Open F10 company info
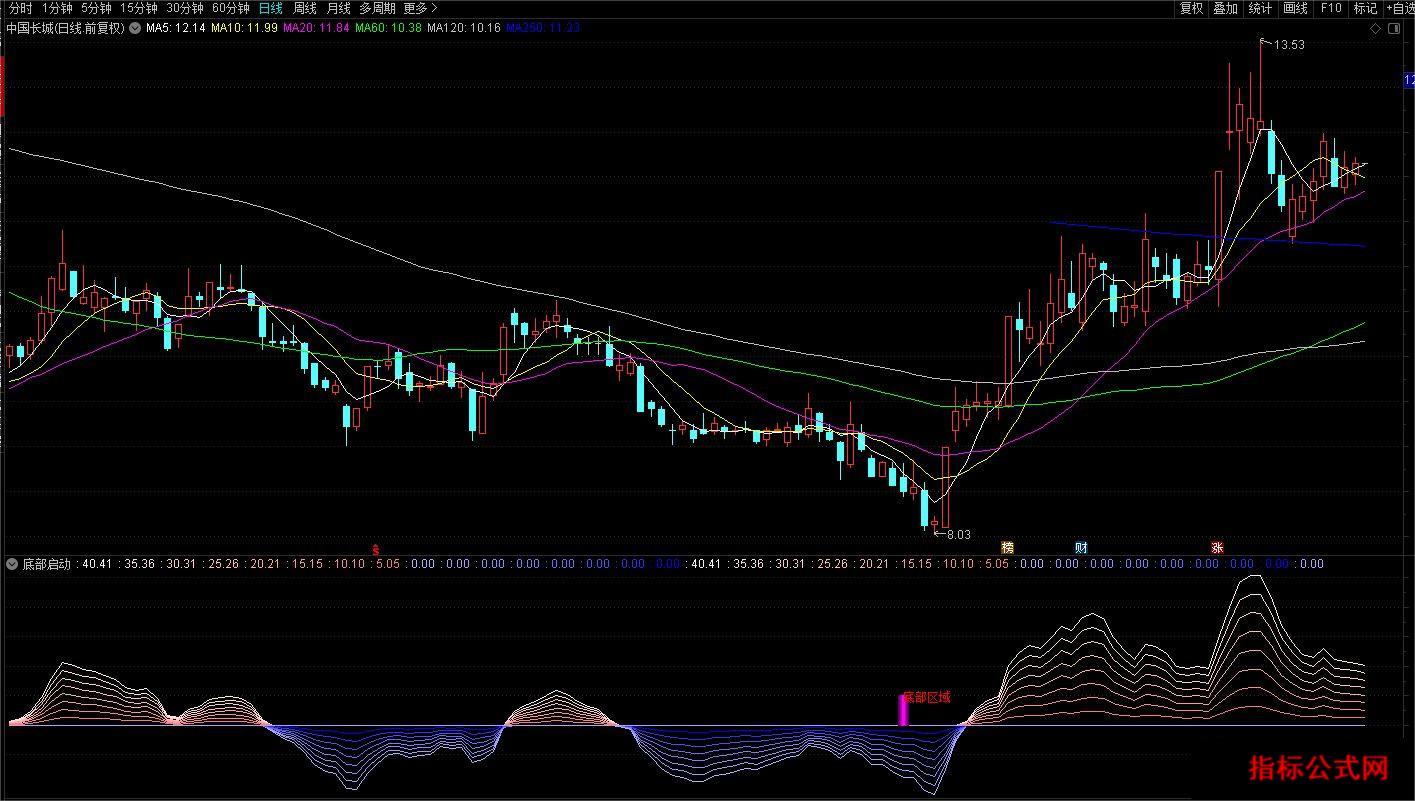The width and height of the screenshot is (1415, 801). [x=1331, y=8]
